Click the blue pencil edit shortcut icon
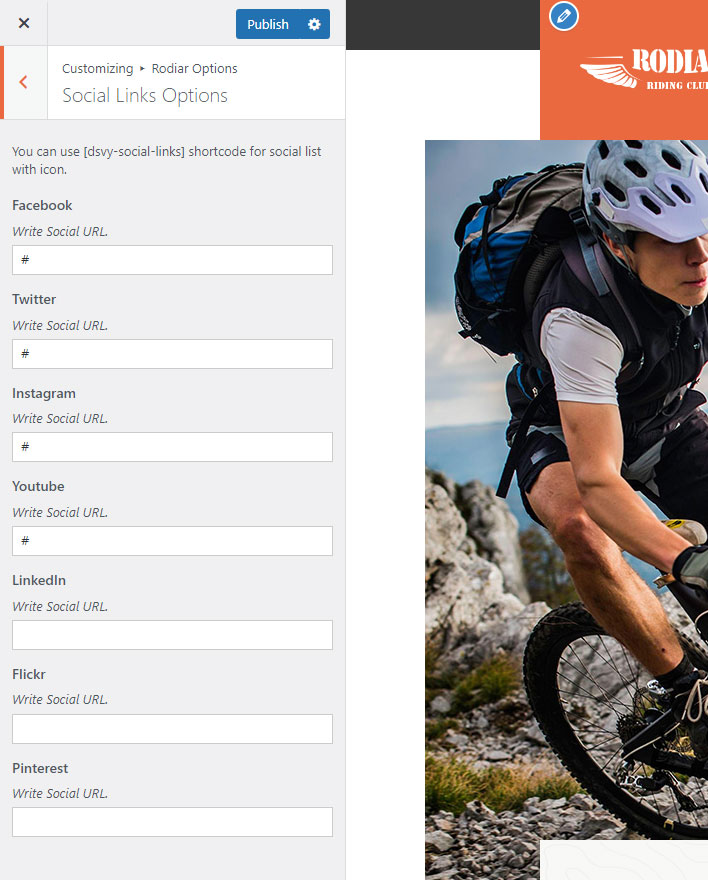Viewport: 708px width, 880px height. (564, 16)
